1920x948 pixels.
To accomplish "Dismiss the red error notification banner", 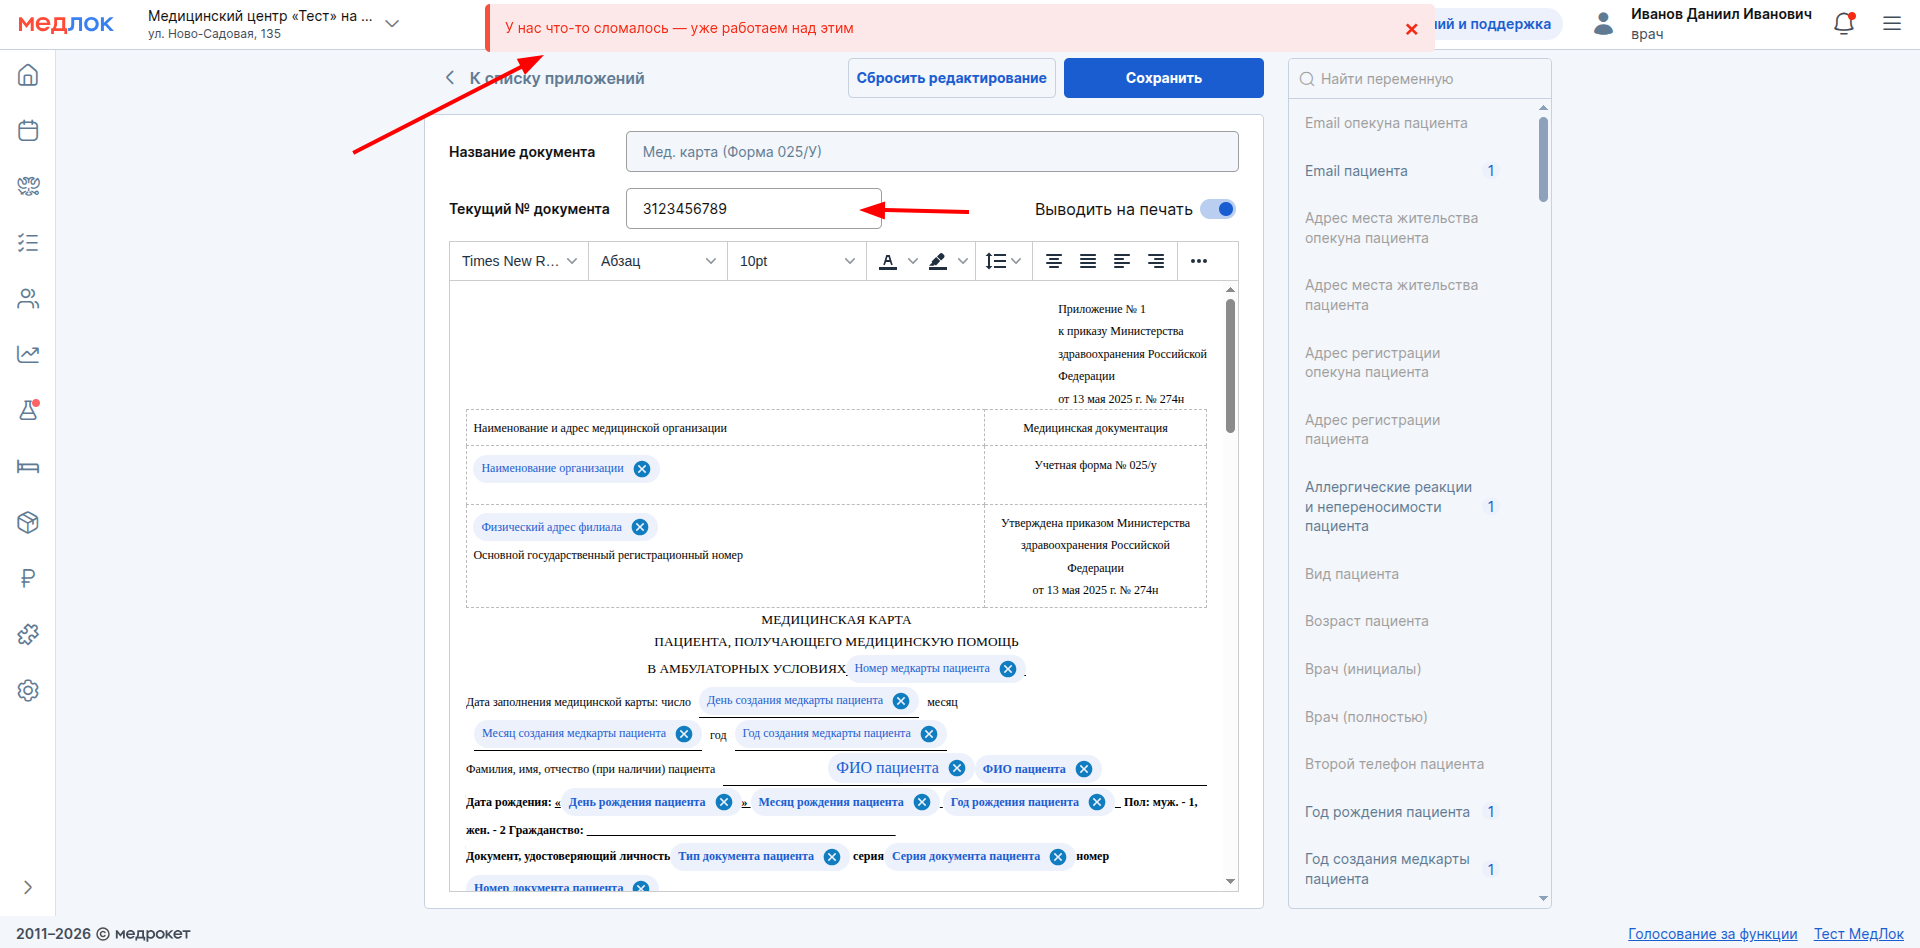I will tap(1411, 29).
